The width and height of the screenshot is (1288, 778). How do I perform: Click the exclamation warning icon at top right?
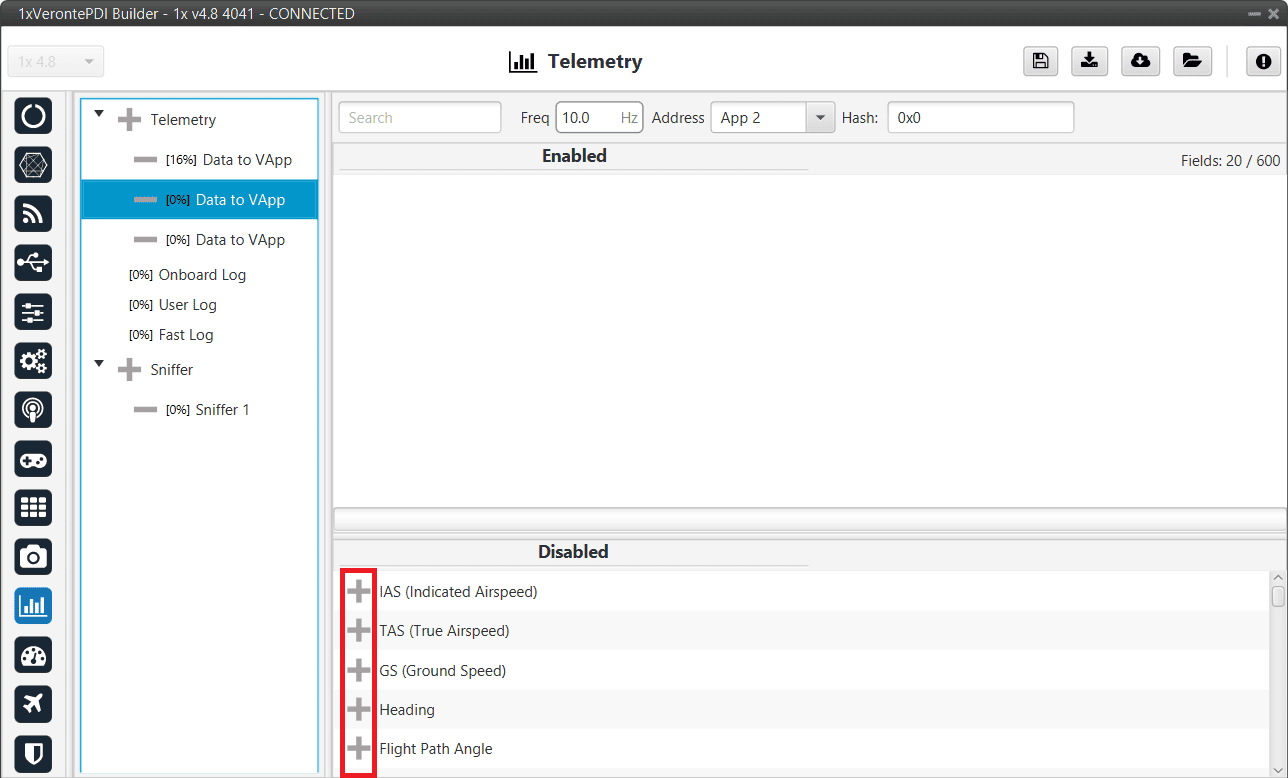[1263, 61]
